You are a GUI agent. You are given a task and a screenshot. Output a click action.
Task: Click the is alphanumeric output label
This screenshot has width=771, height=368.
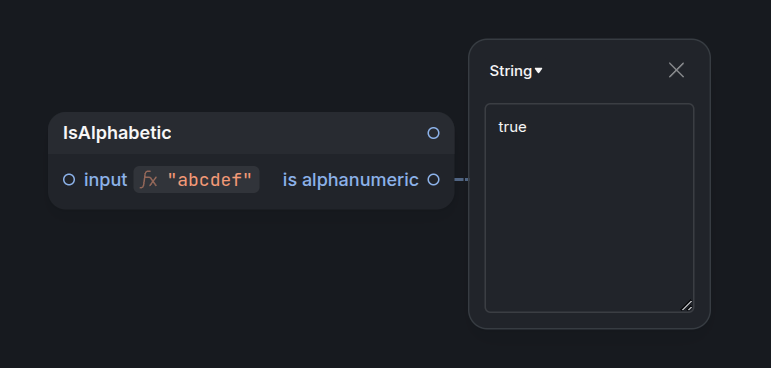350,180
